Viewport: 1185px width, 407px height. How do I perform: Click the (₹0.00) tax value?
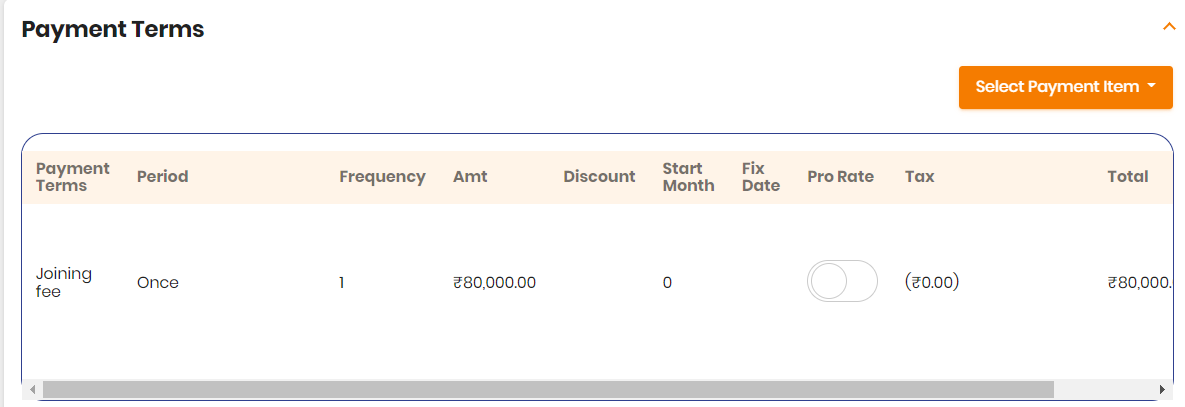click(932, 283)
